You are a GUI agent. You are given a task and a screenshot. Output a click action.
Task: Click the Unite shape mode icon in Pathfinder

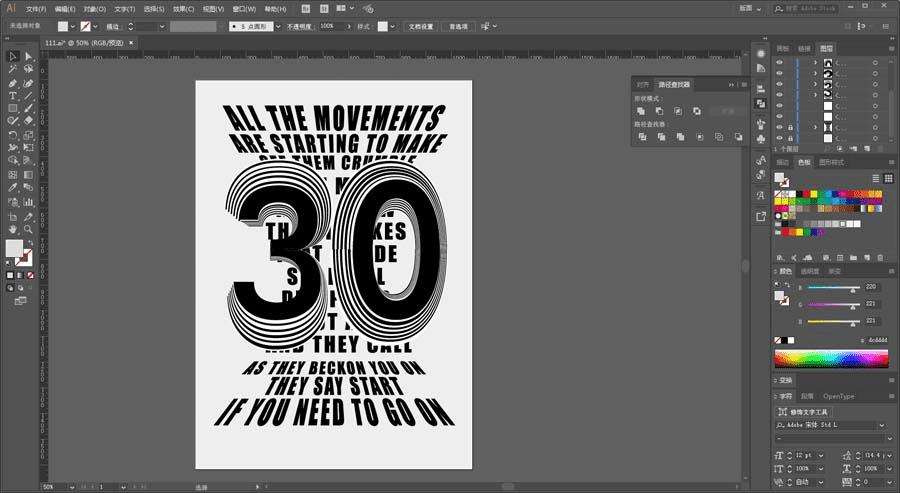pyautogui.click(x=640, y=111)
